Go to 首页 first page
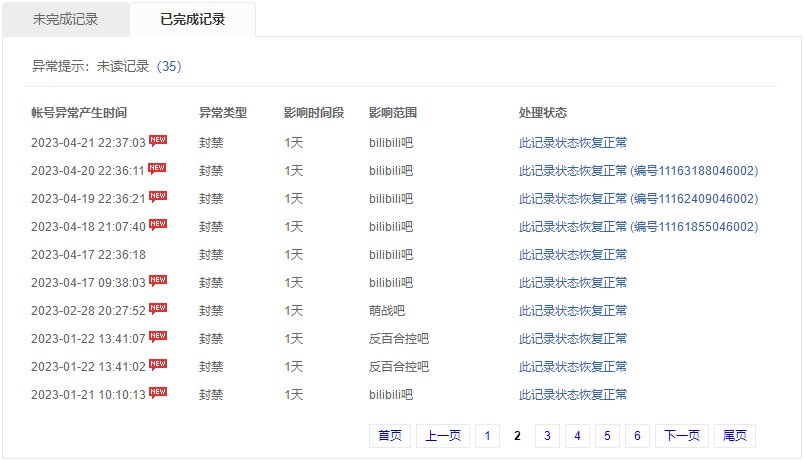 click(389, 436)
